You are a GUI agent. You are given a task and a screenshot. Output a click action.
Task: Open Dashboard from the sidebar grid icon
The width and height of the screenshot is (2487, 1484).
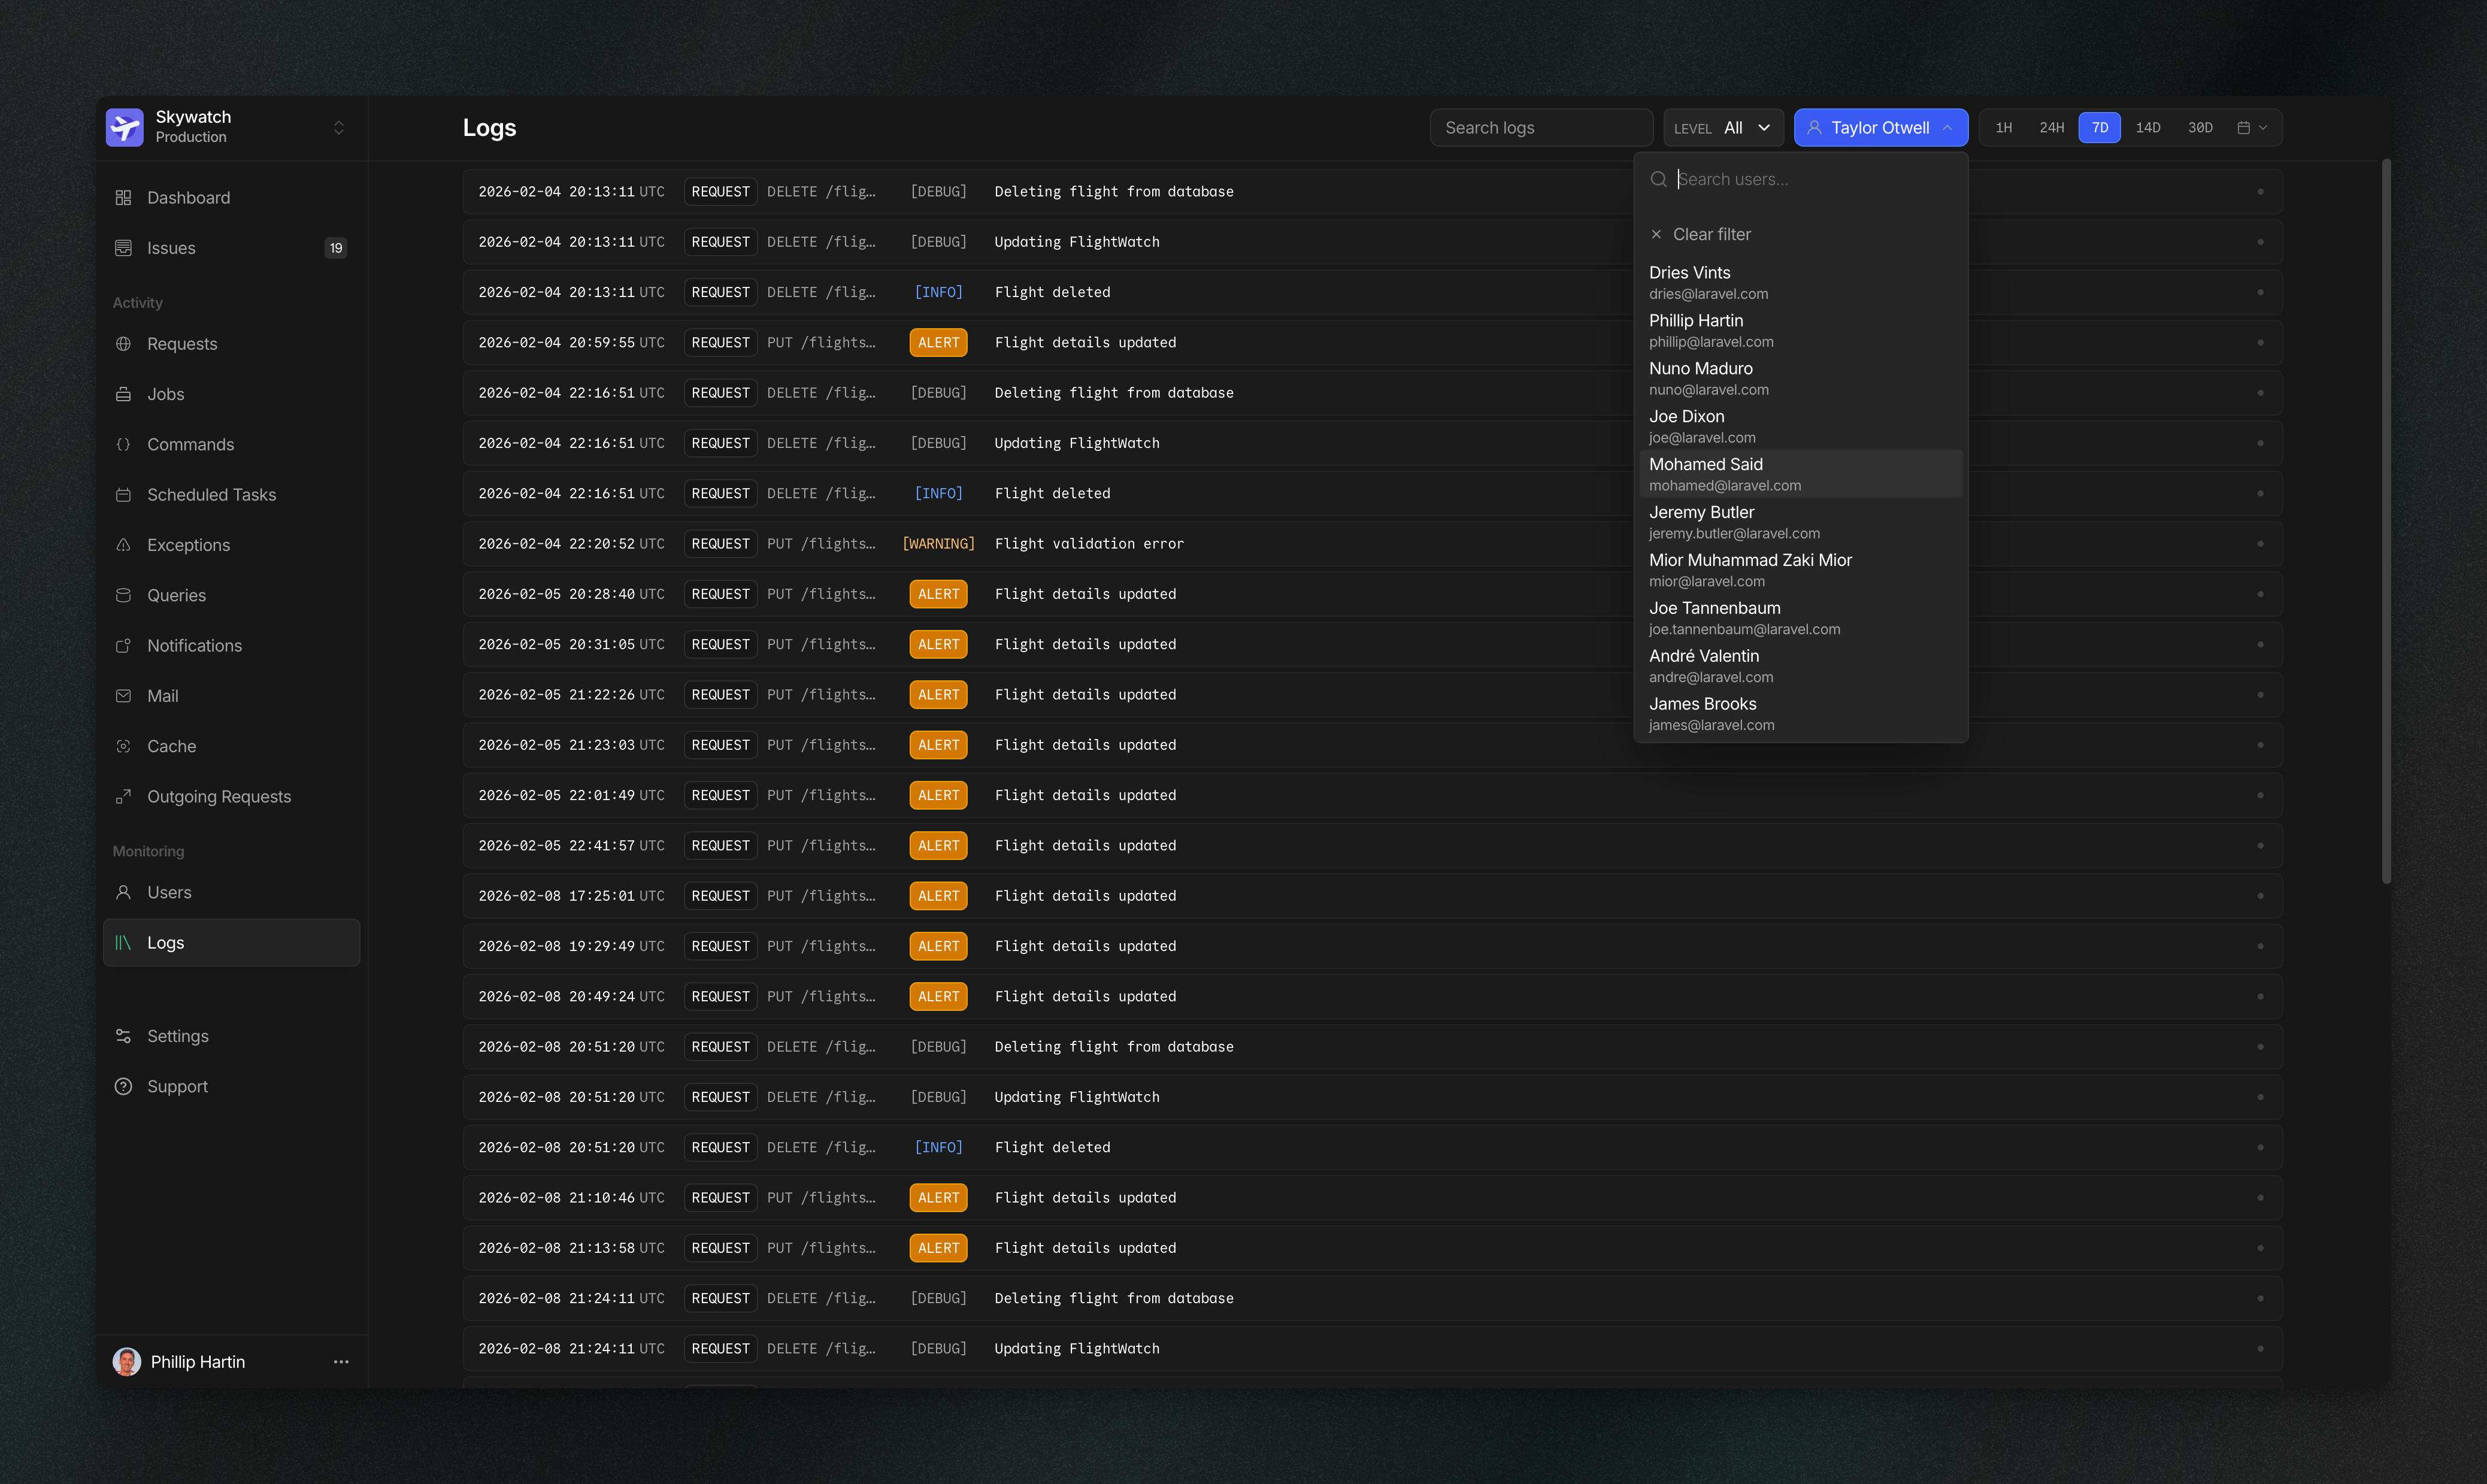pos(123,198)
